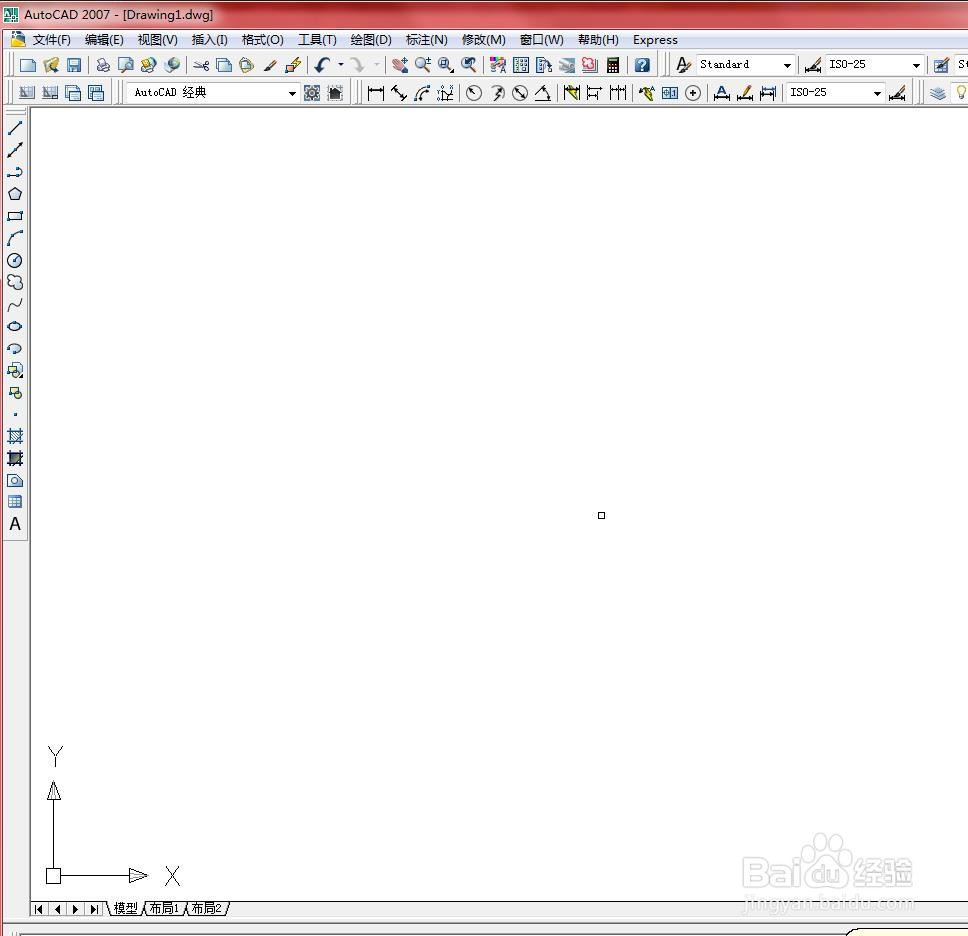Click the Table tool in draw toolbar

15,502
